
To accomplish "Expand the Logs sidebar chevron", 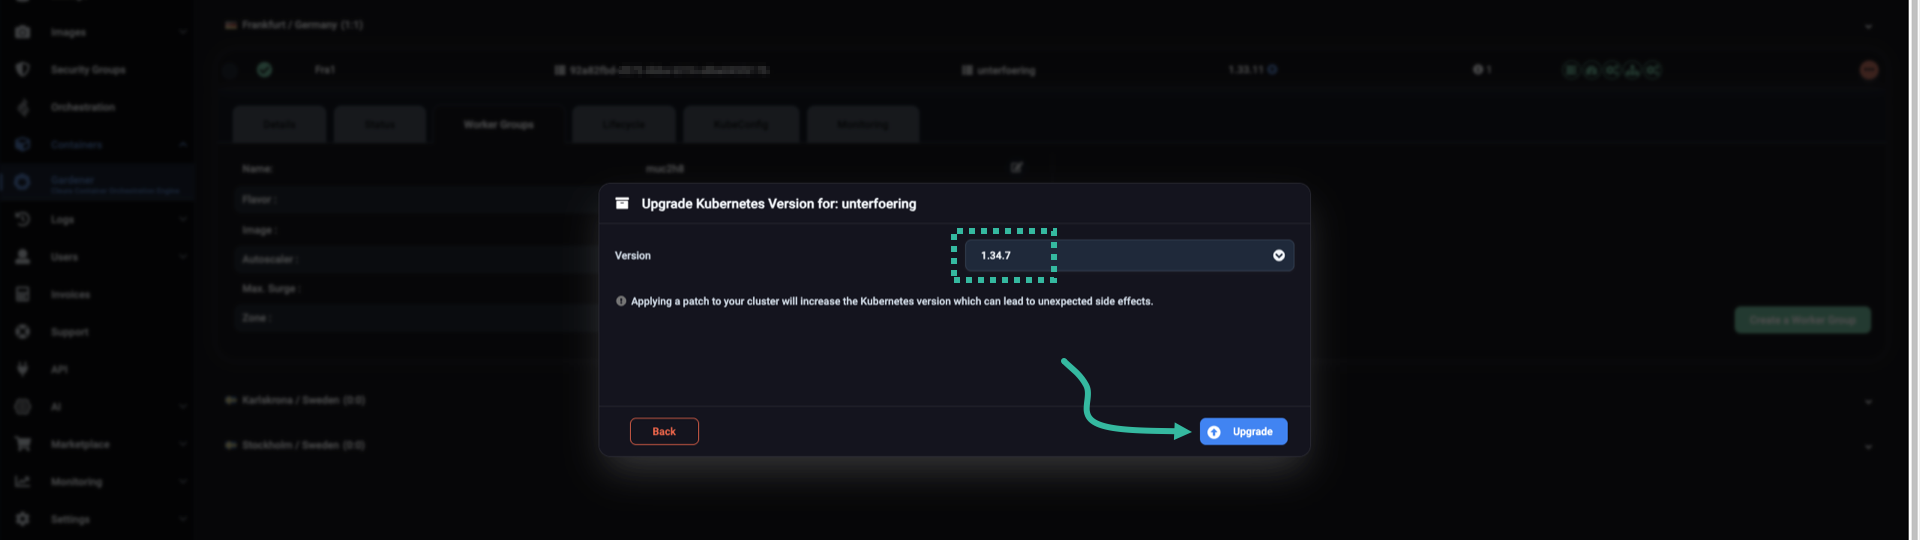I will [x=183, y=220].
